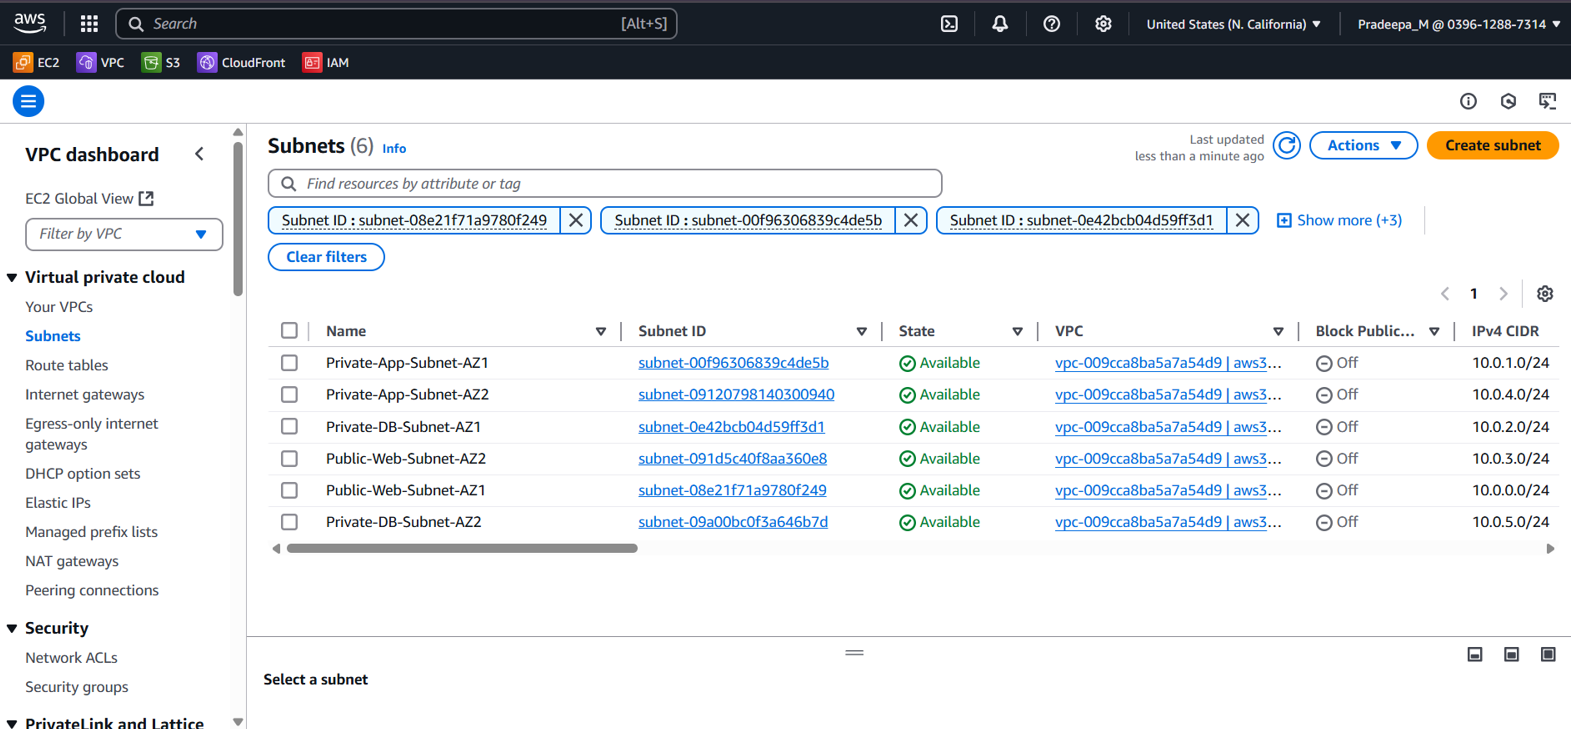Open the info panel circle icon
This screenshot has height=729, width=1571.
coord(1468,101)
